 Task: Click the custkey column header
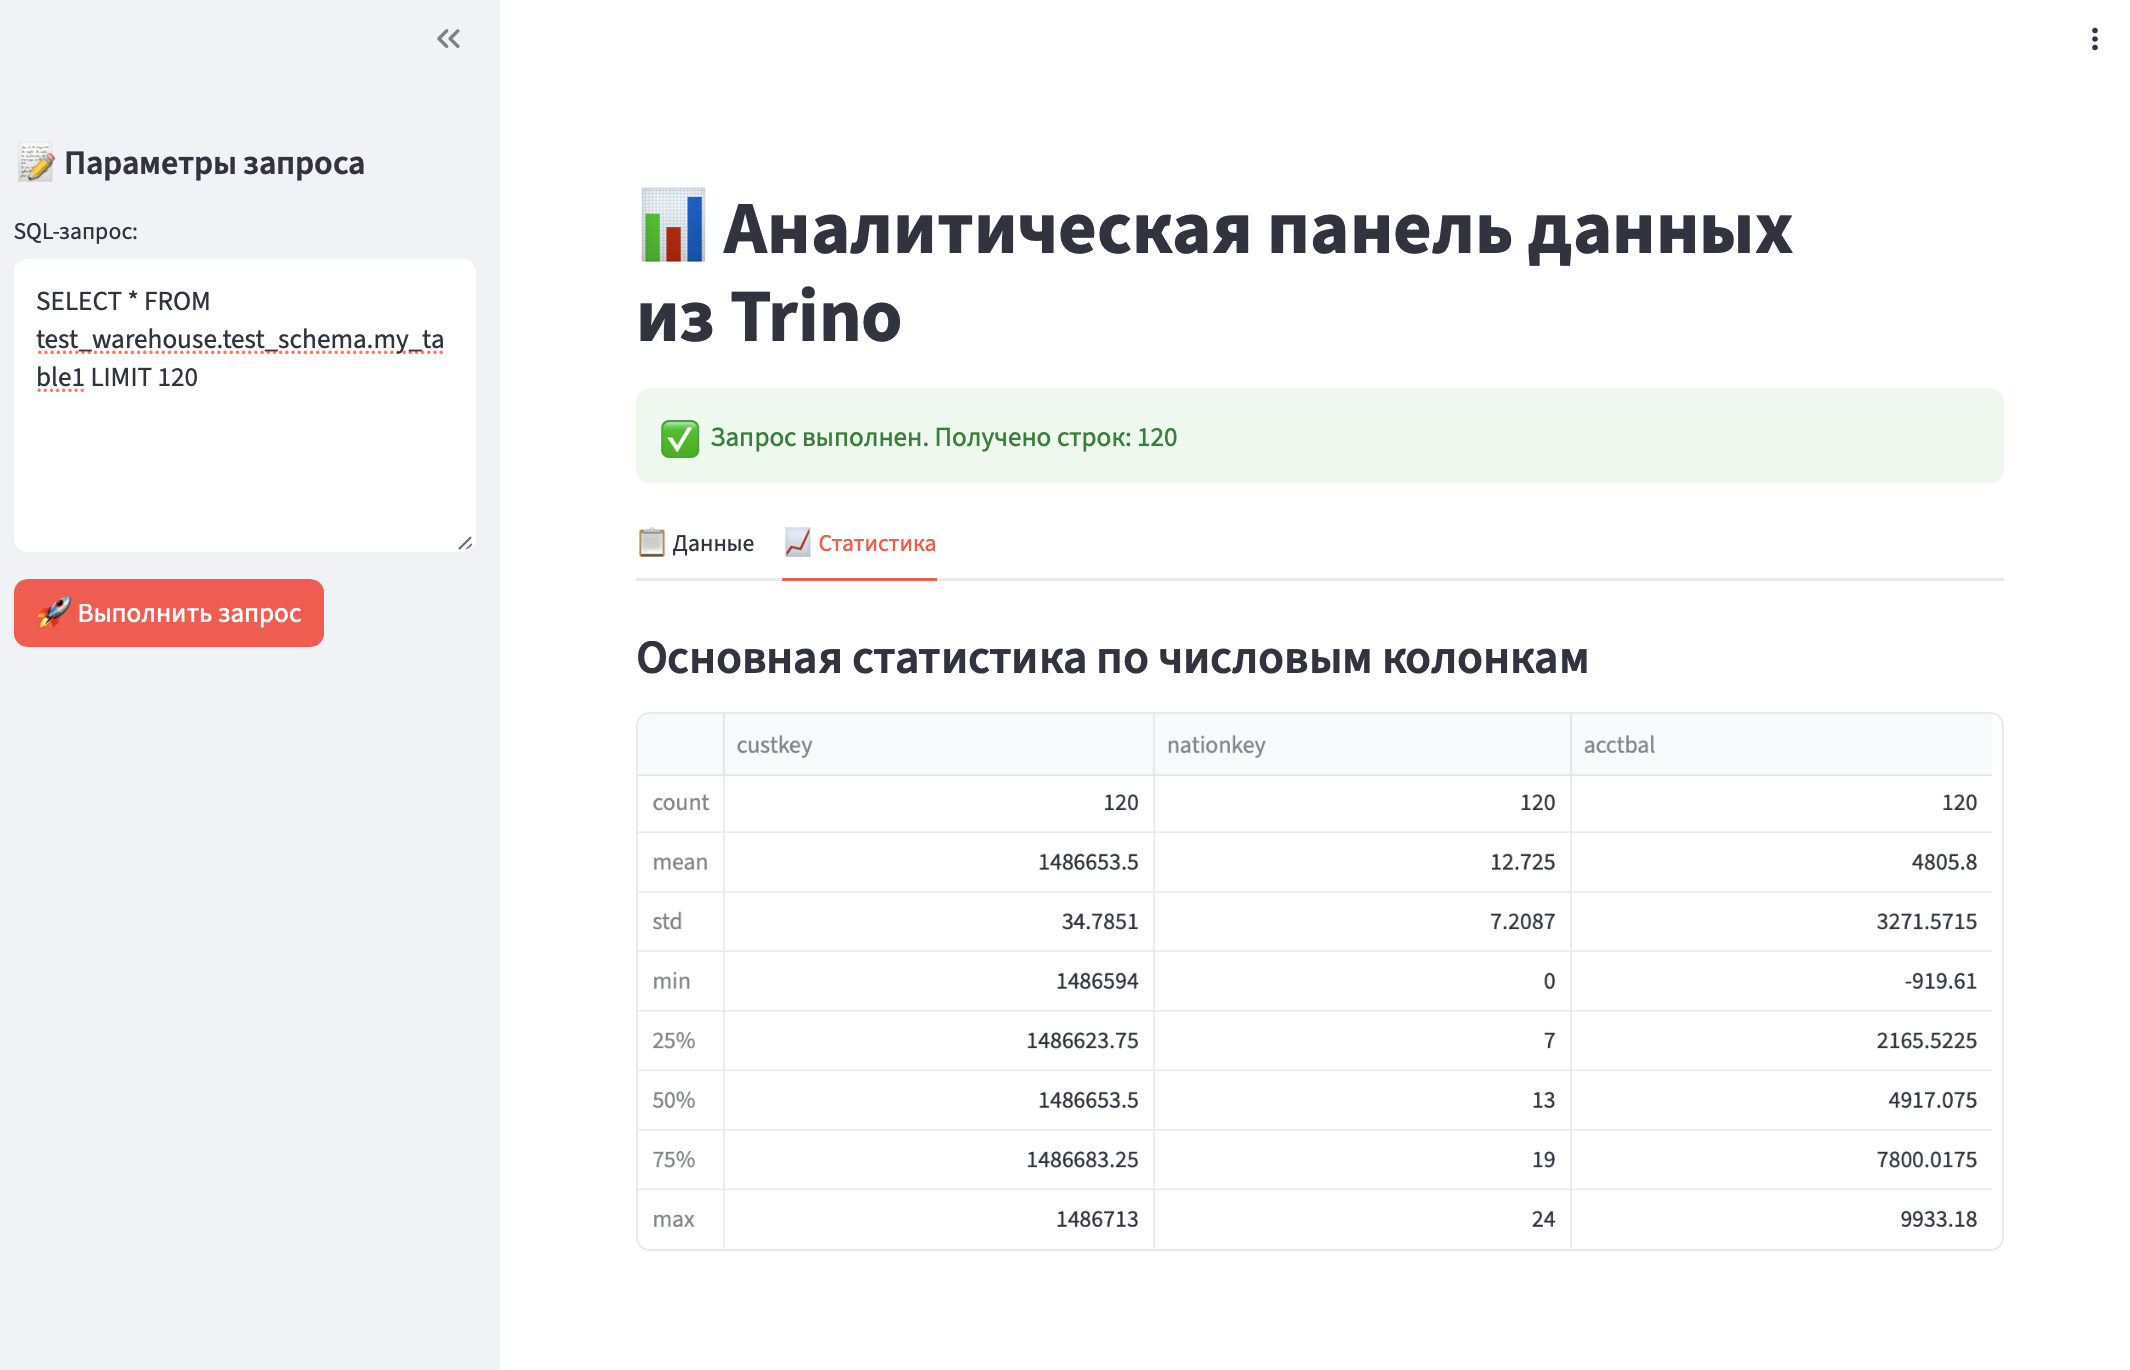coord(774,745)
